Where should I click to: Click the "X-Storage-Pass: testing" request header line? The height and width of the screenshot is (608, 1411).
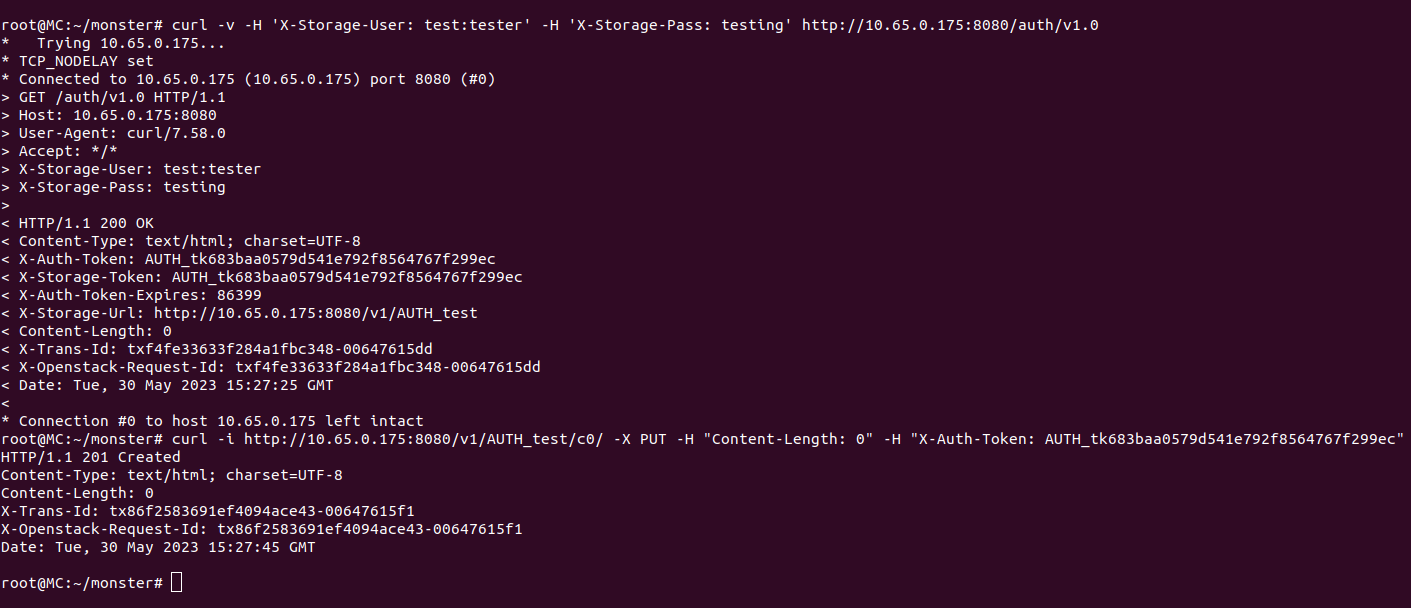coord(122,187)
